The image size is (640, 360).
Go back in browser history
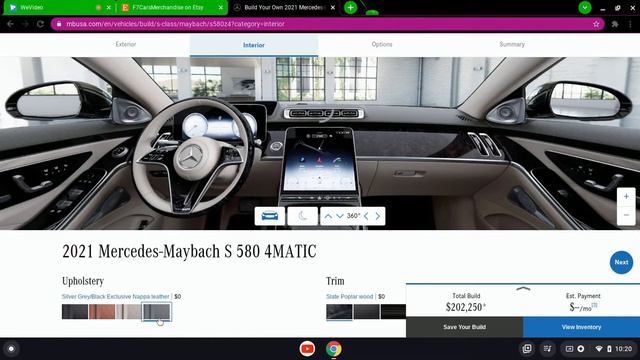10,24
